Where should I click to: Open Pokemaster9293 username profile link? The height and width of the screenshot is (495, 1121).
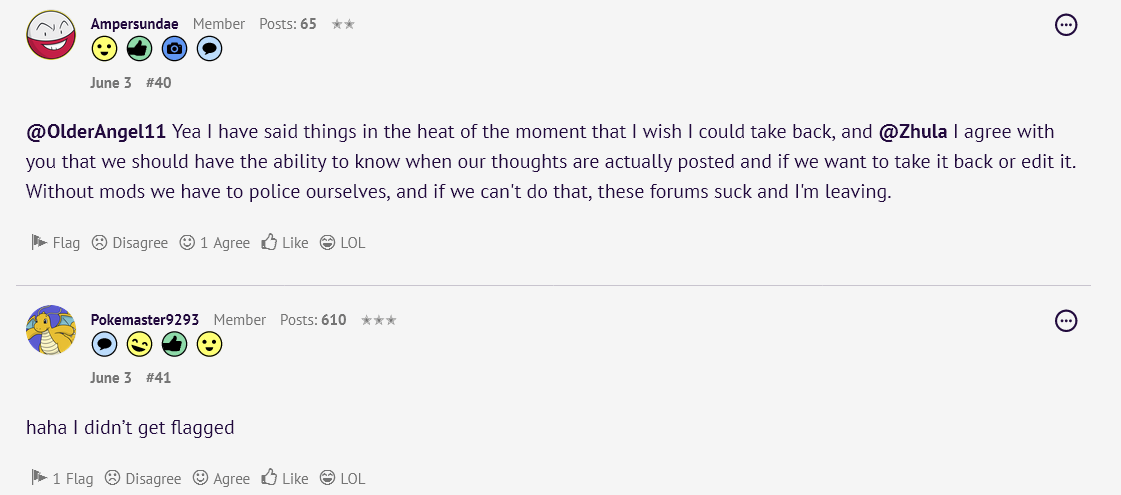tap(145, 320)
